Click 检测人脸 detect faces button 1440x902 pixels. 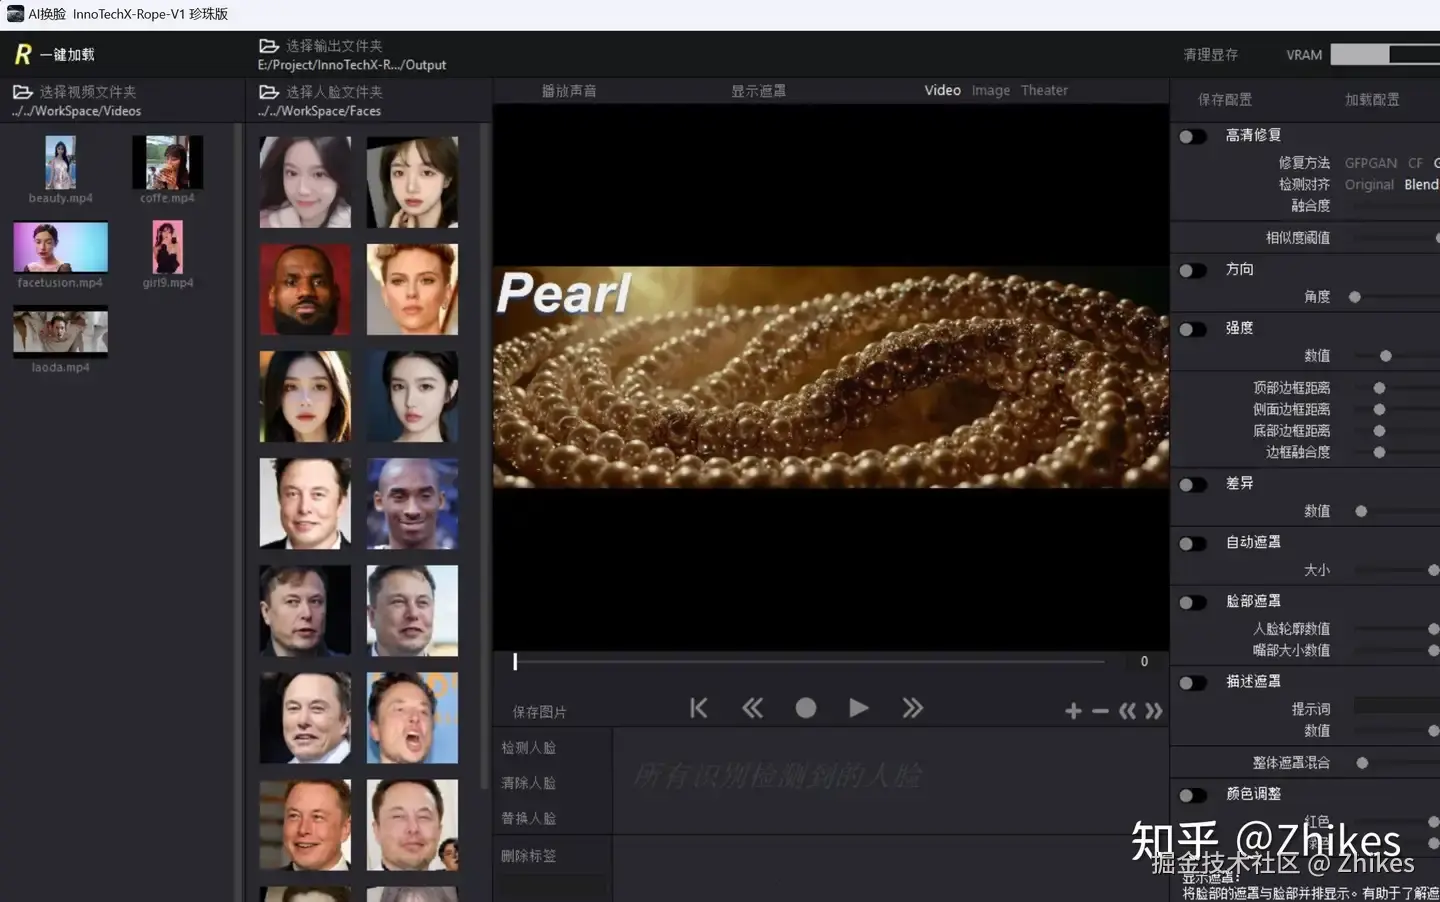click(528, 748)
